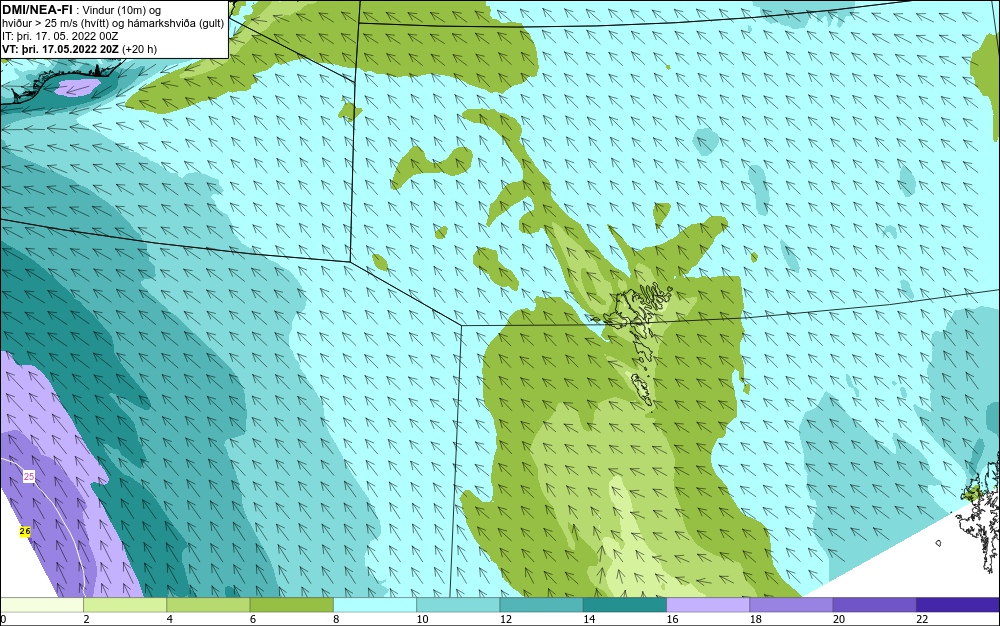Image resolution: width=1000 pixels, height=626 pixels.
Task: Click the legend scale label '8'
Action: coord(336,619)
